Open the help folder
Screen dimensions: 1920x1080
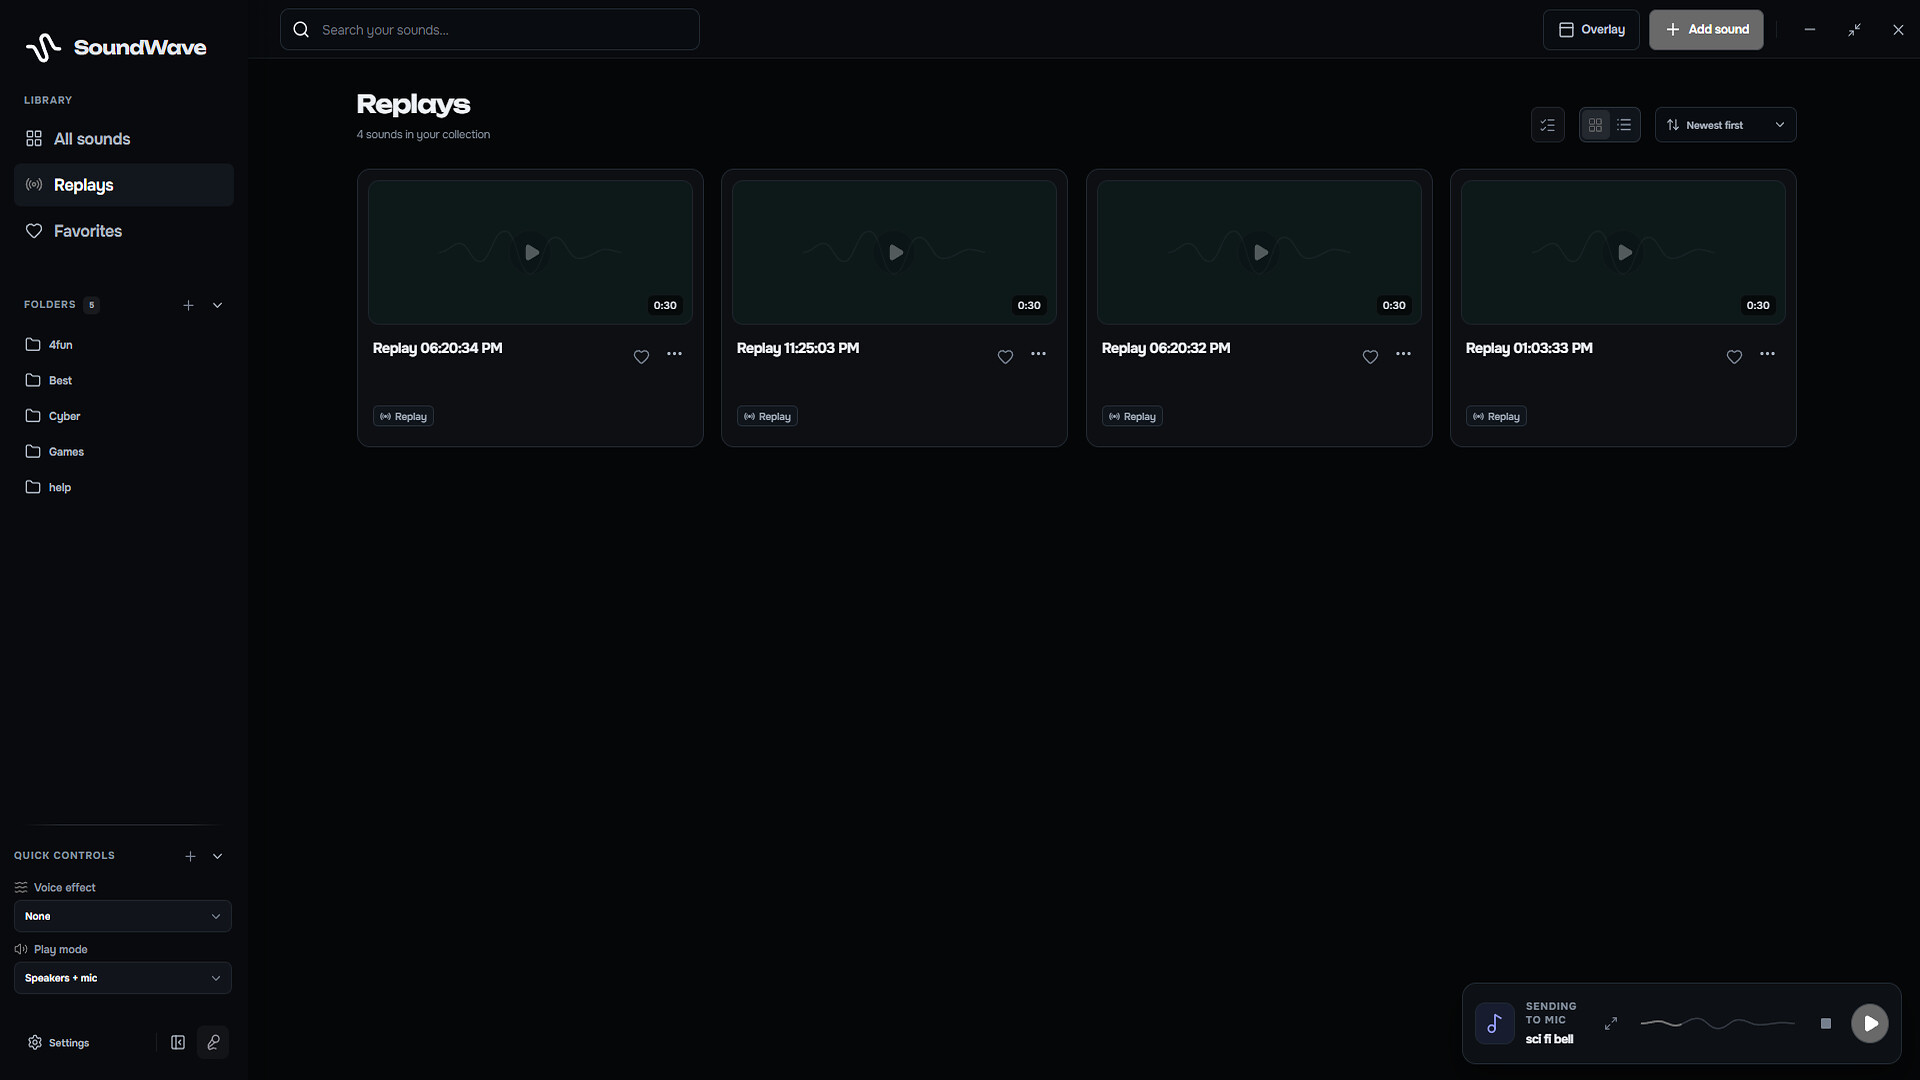124,488
